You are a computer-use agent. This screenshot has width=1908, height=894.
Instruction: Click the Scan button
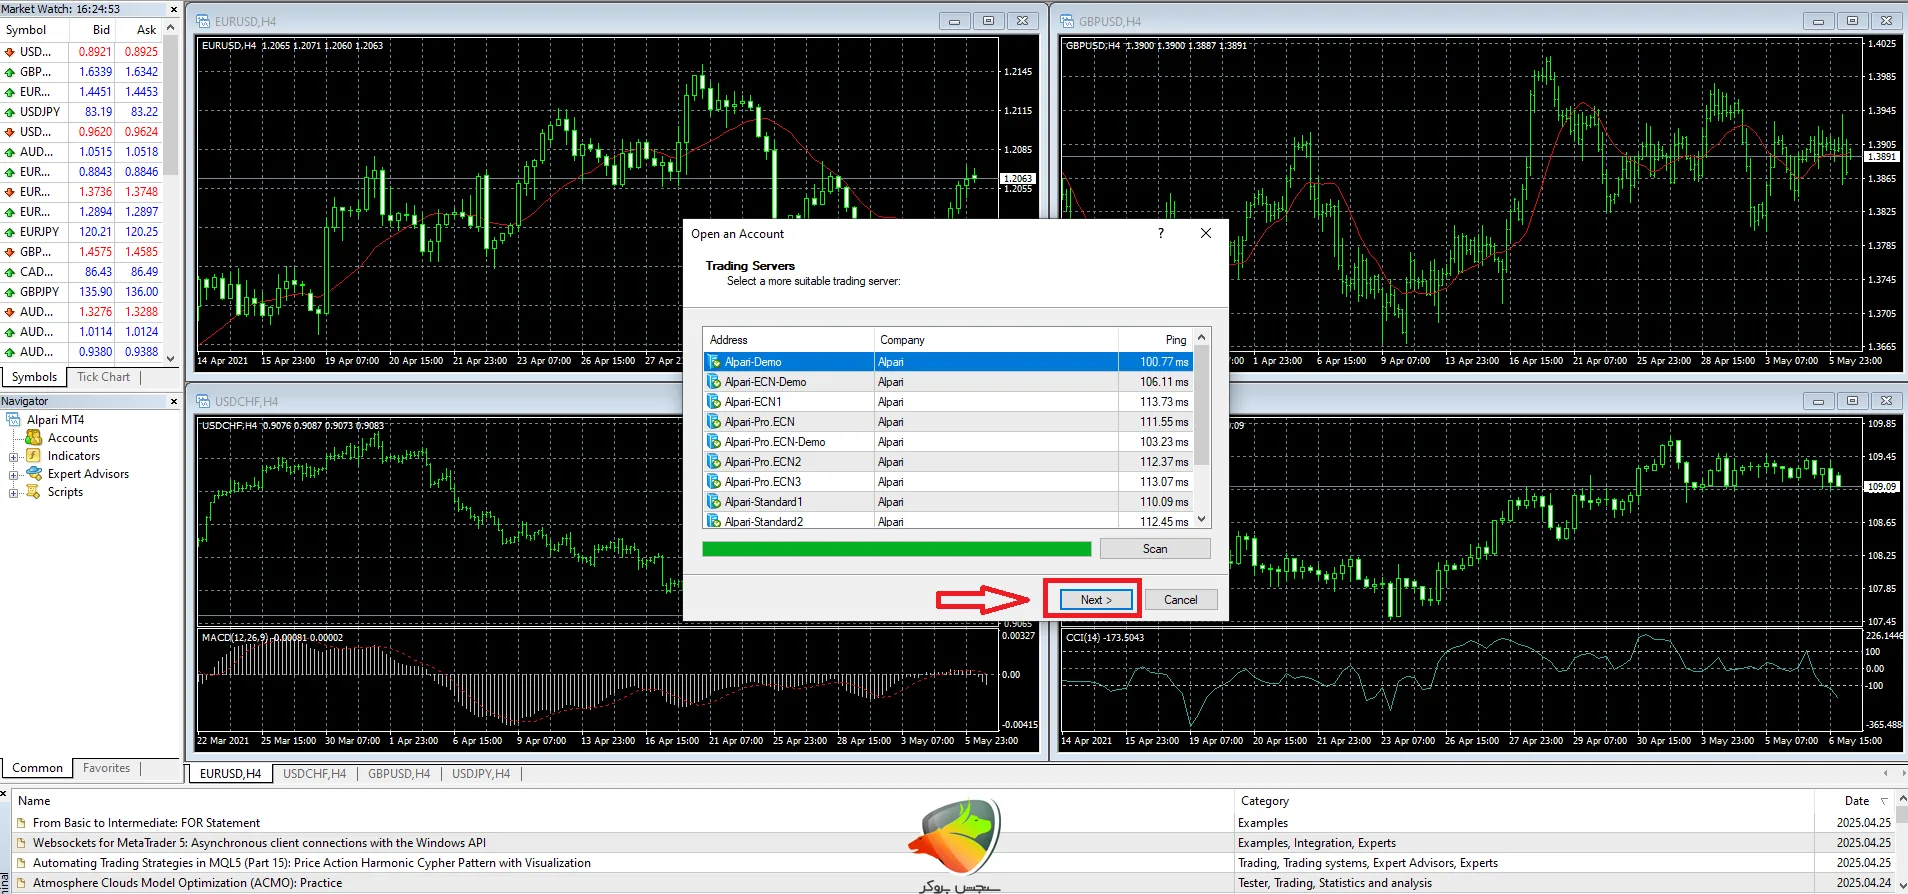point(1154,549)
